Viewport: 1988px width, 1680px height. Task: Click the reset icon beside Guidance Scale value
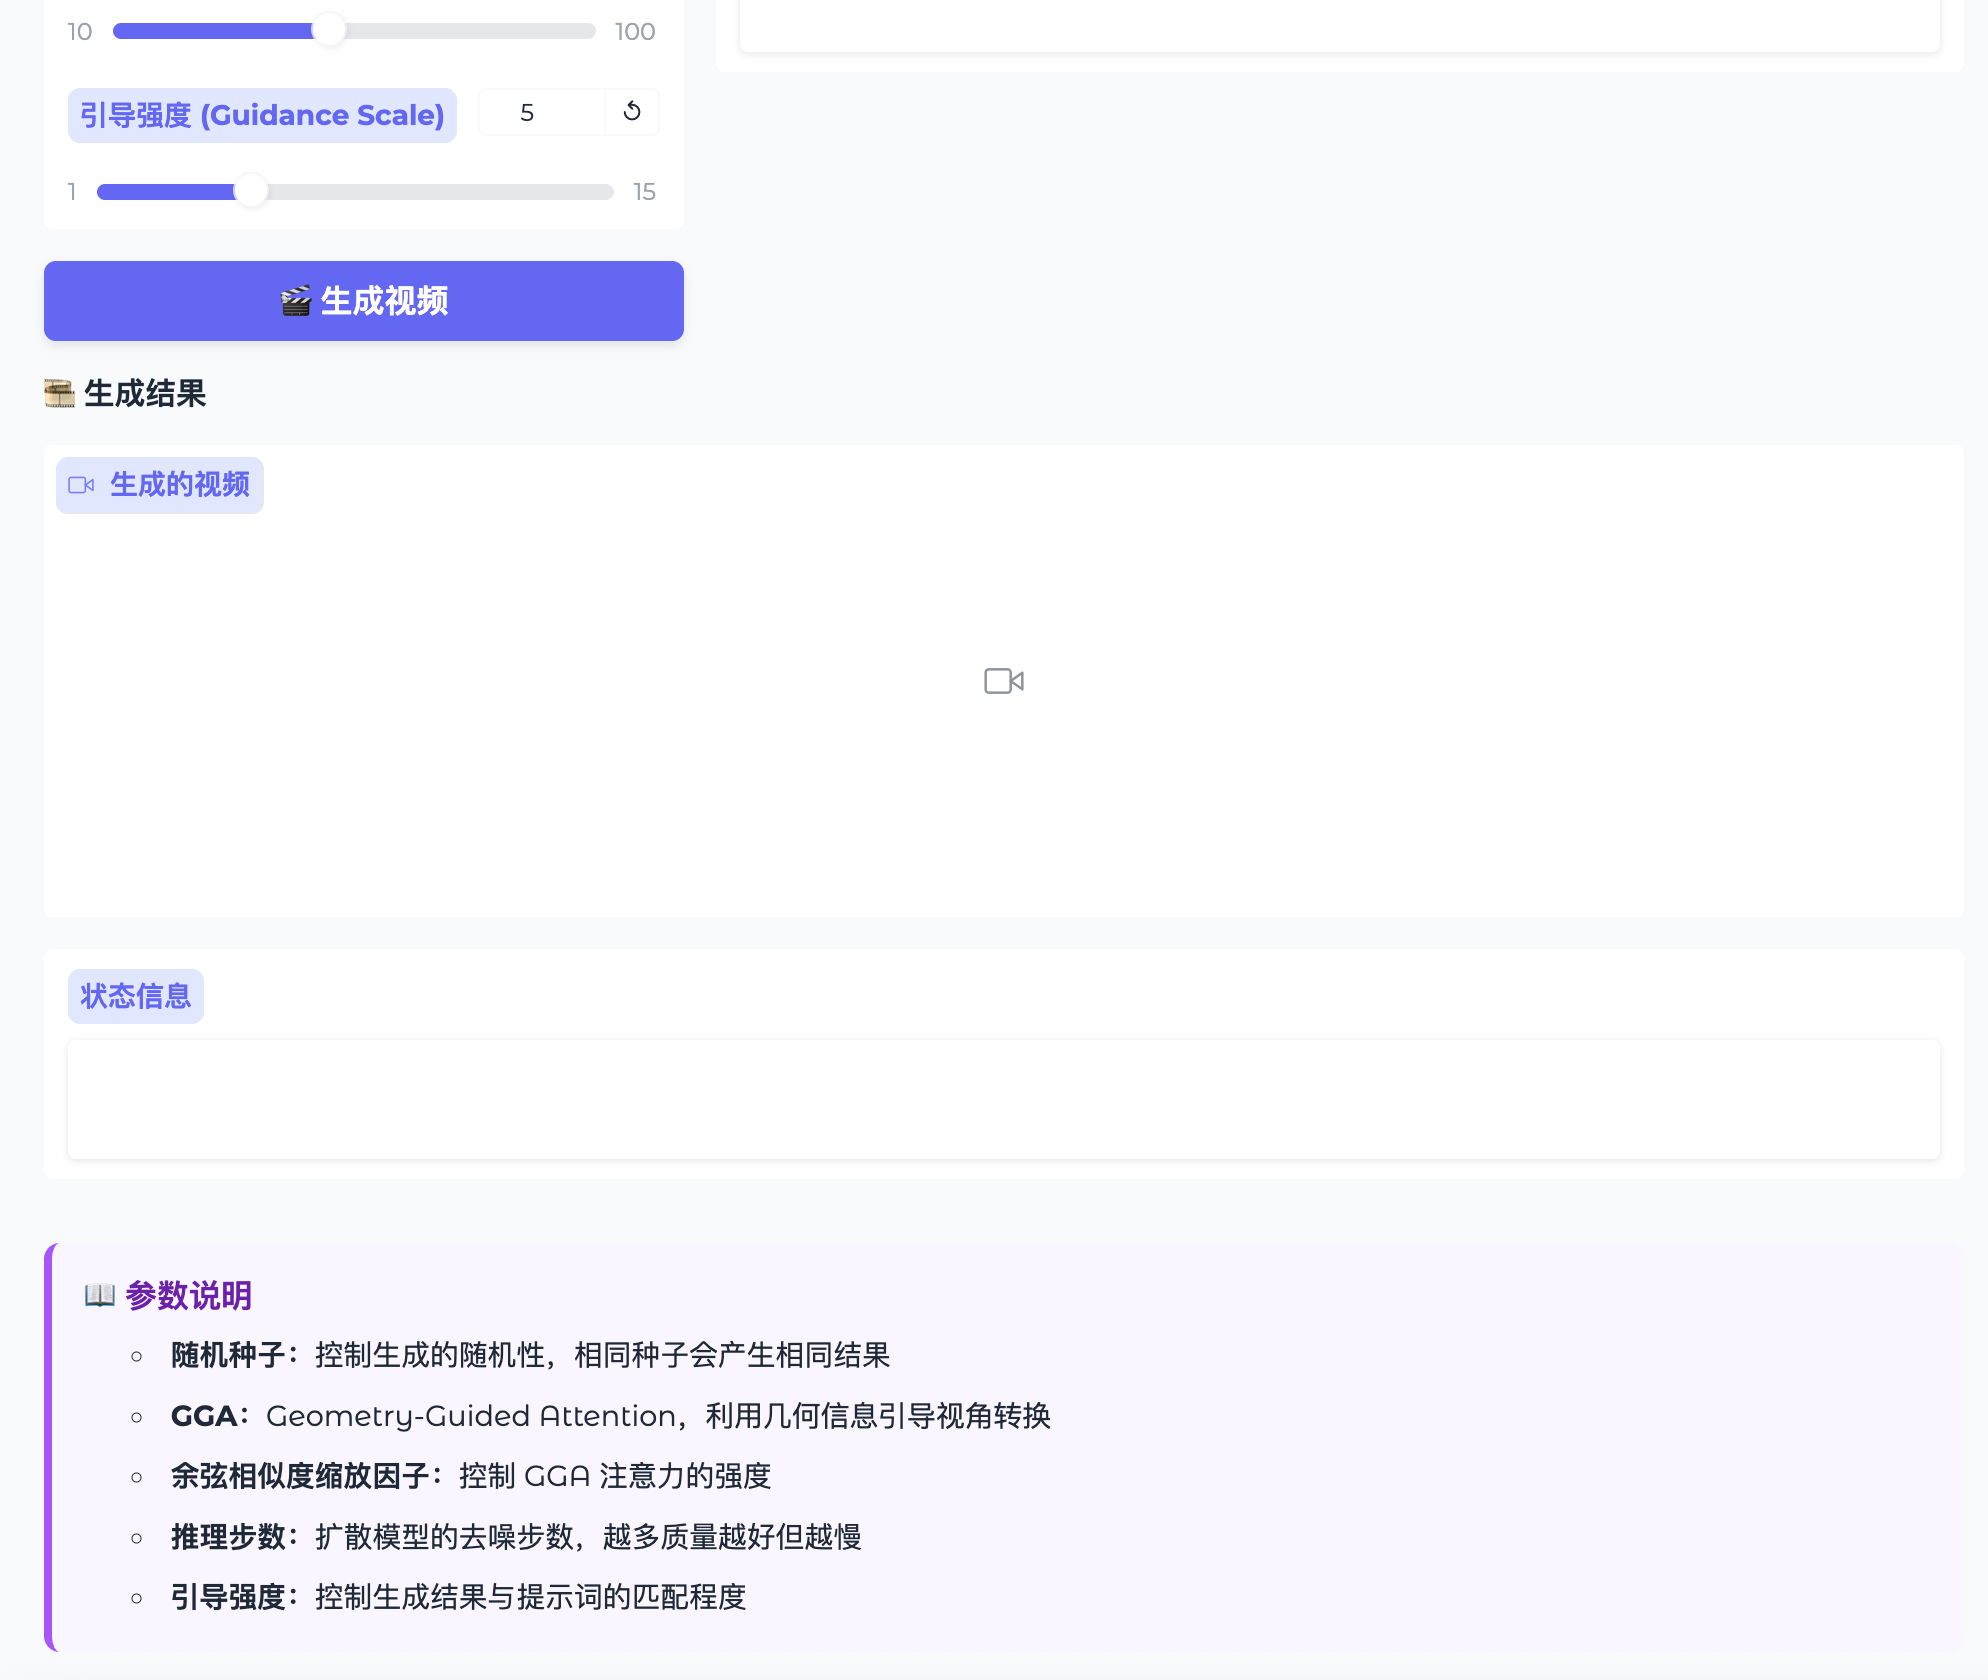point(632,112)
